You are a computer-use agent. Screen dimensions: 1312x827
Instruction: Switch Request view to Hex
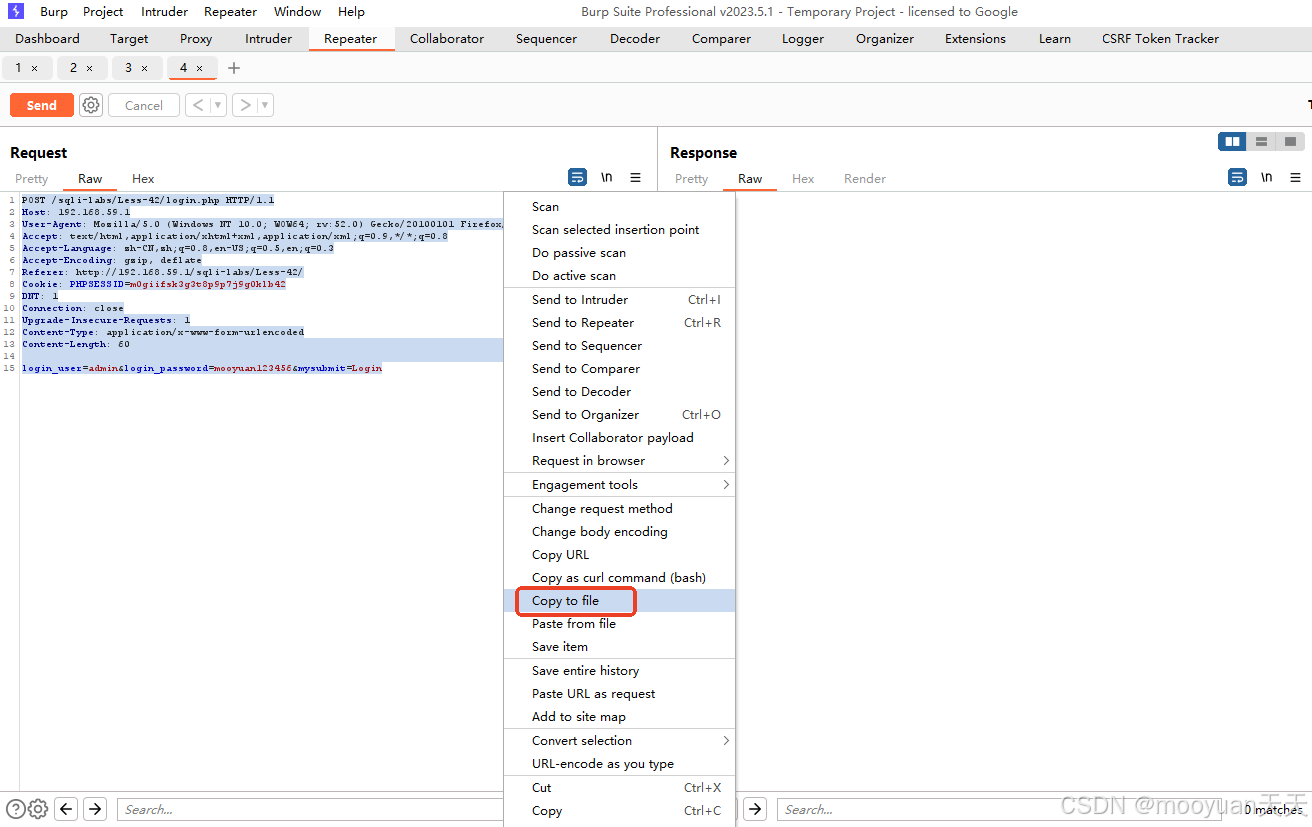pos(143,179)
